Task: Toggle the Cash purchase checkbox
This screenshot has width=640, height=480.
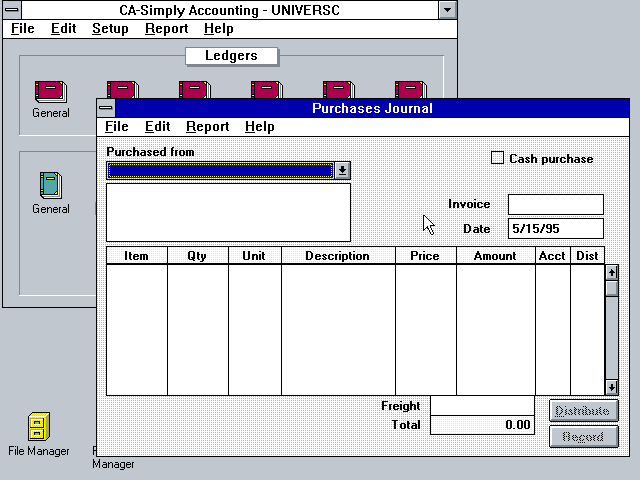Action: [x=497, y=158]
